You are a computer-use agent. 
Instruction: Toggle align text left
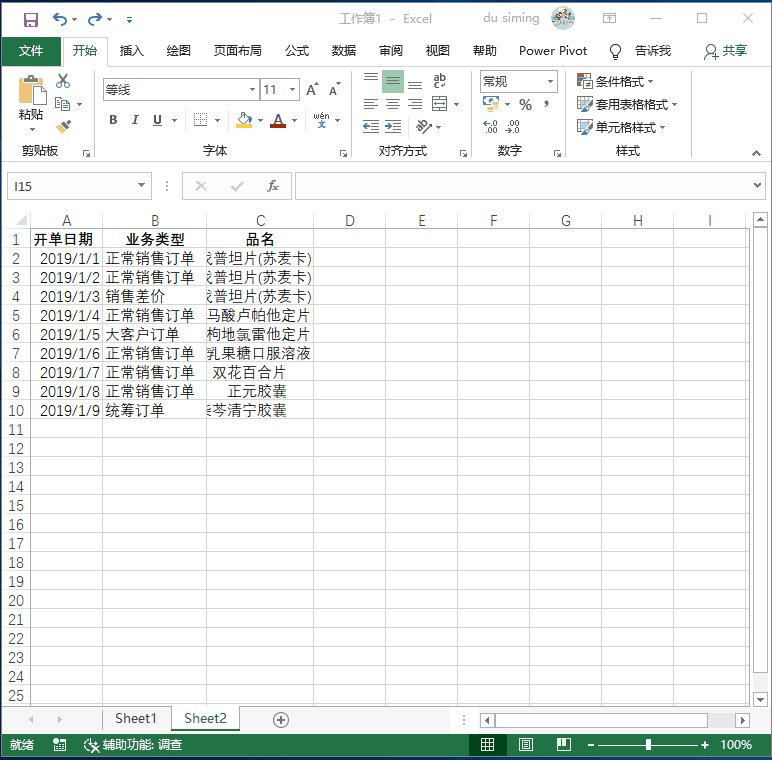click(371, 104)
